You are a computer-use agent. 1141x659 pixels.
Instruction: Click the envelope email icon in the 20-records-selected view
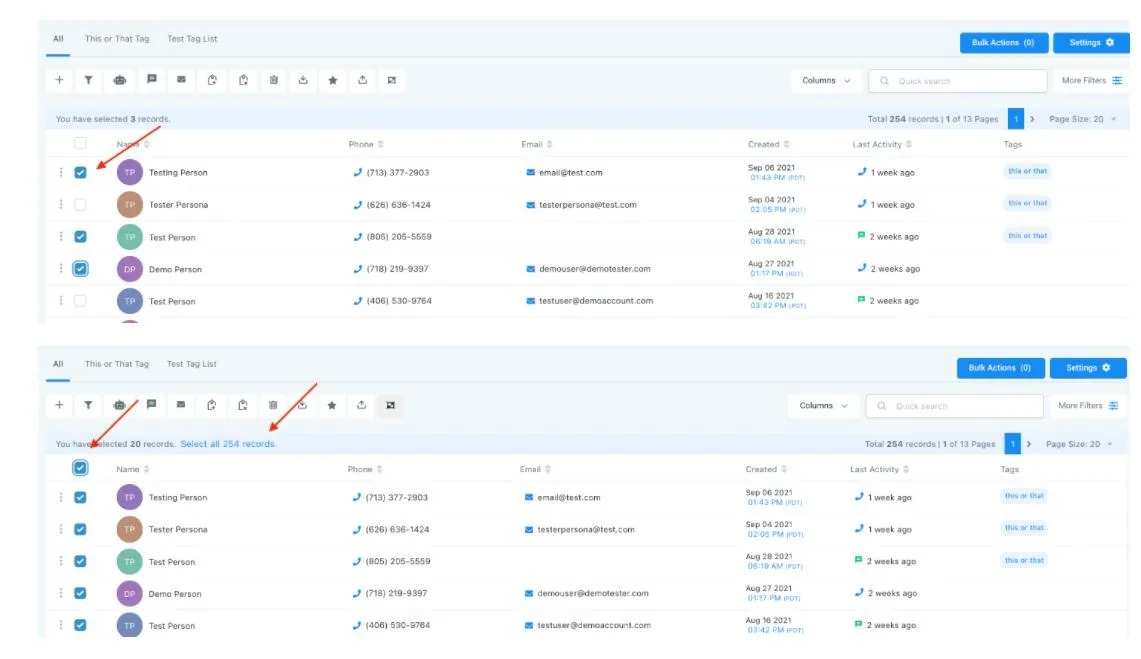point(180,404)
